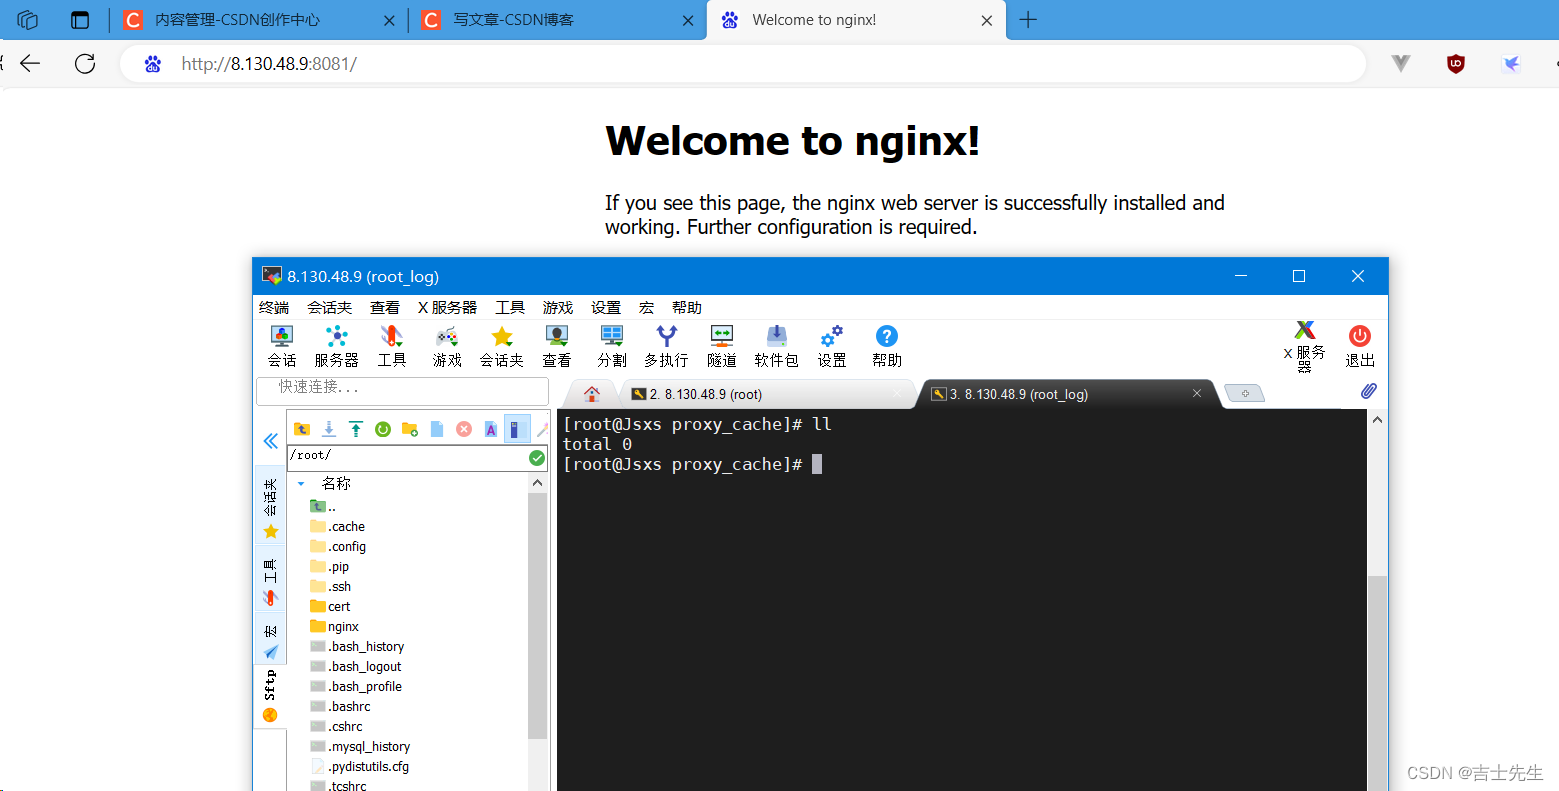Click the 查看 (View) toolbar icon
The image size is (1559, 791).
[557, 346]
